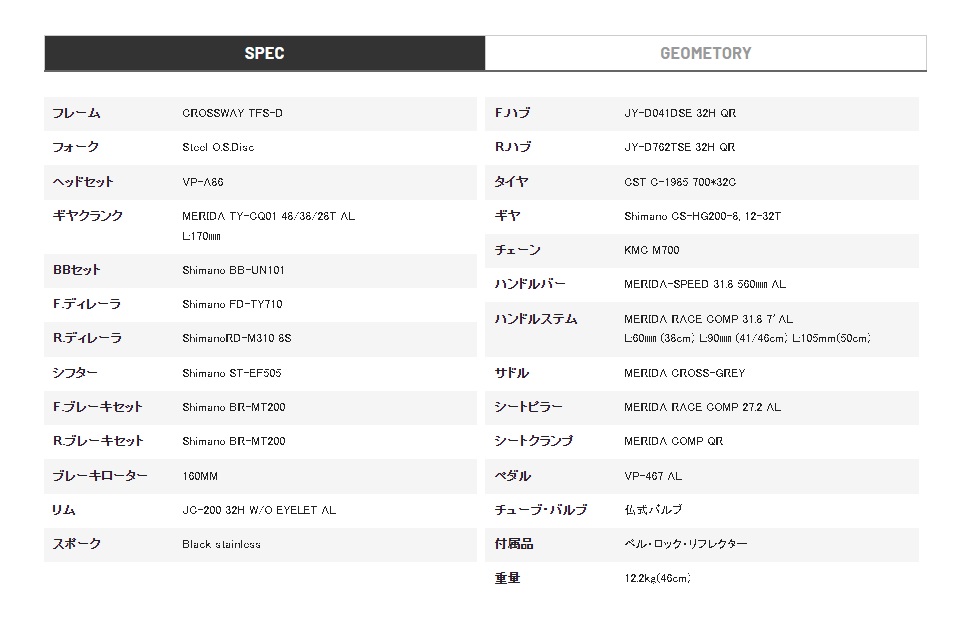Select tube valve value 仏式バルブ
The height and width of the screenshot is (635, 961).
pos(653,510)
